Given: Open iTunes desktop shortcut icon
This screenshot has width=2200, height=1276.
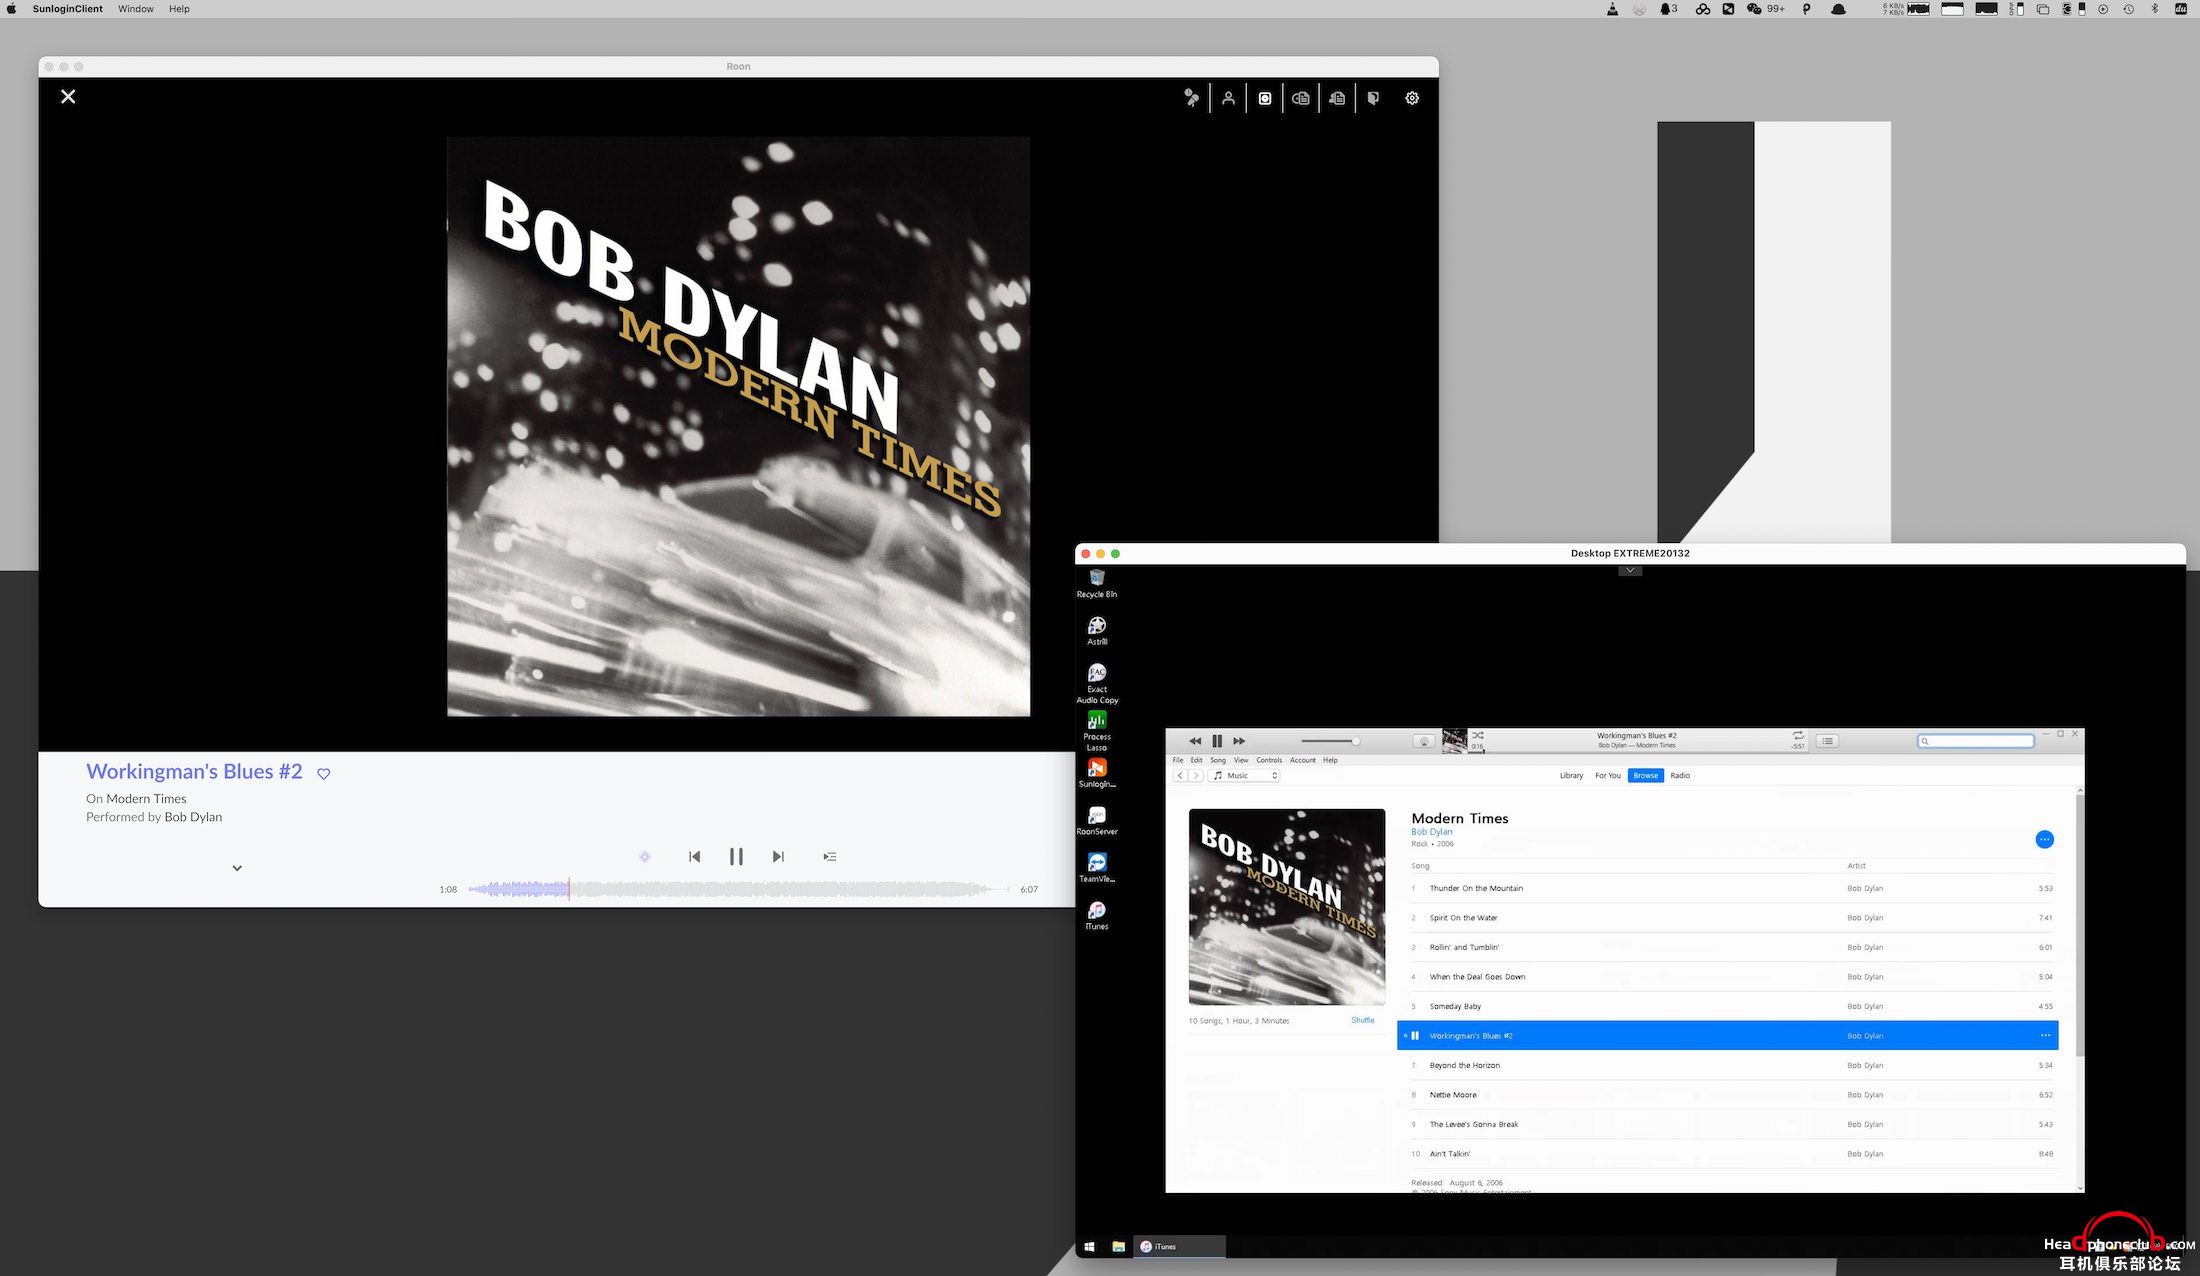Looking at the screenshot, I should [1097, 915].
